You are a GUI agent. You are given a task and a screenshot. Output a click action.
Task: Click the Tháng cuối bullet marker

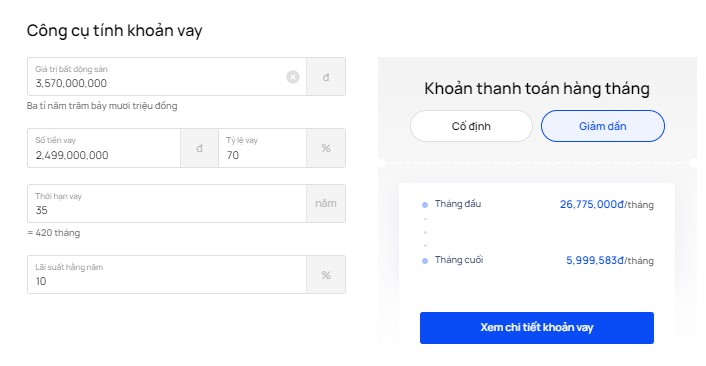pos(425,261)
